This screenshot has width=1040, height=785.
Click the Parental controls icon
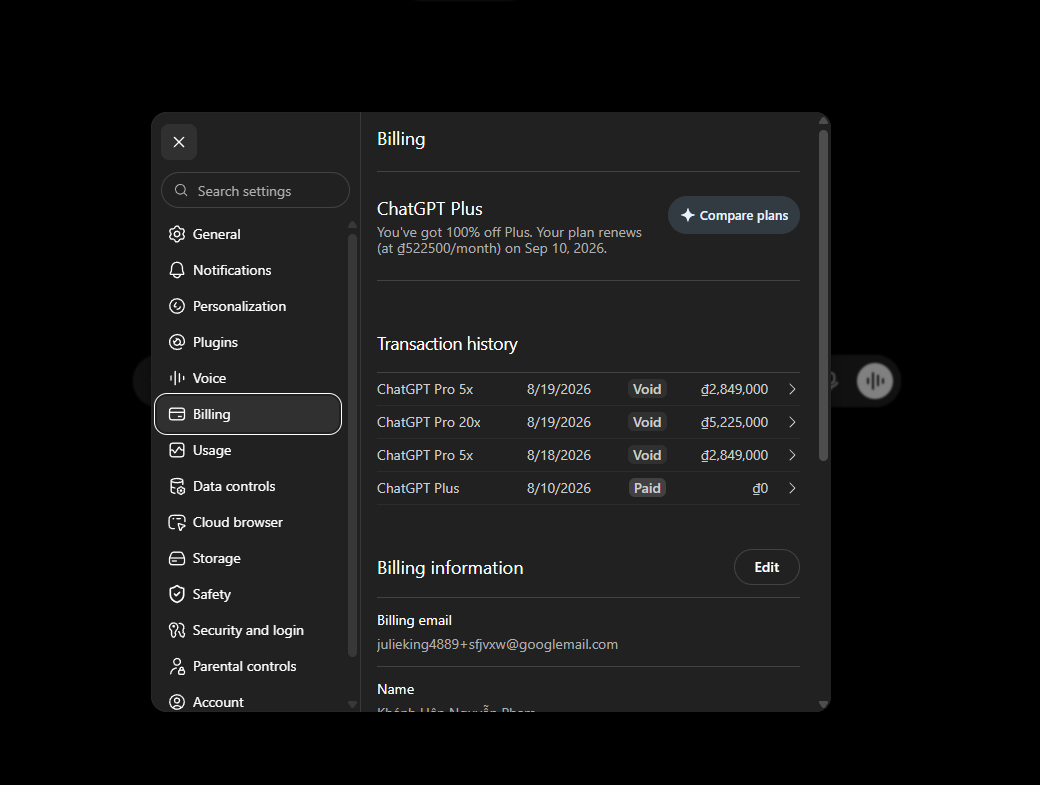(176, 666)
